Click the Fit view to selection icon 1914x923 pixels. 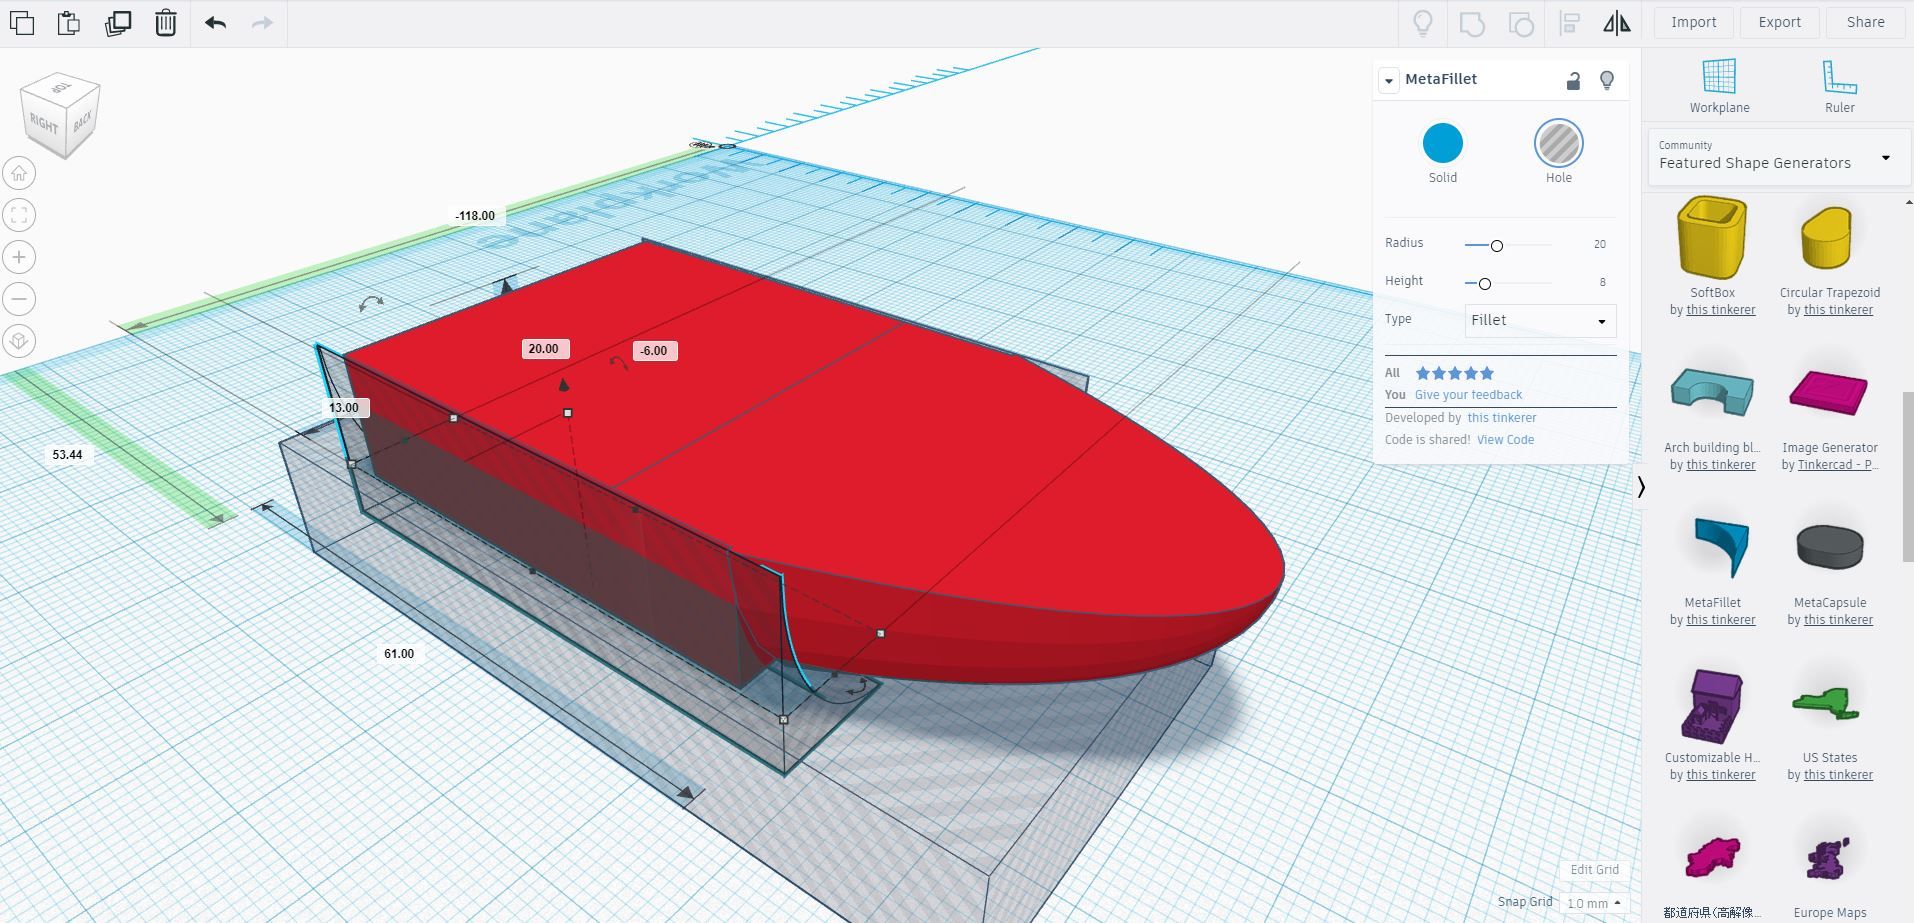(x=19, y=214)
